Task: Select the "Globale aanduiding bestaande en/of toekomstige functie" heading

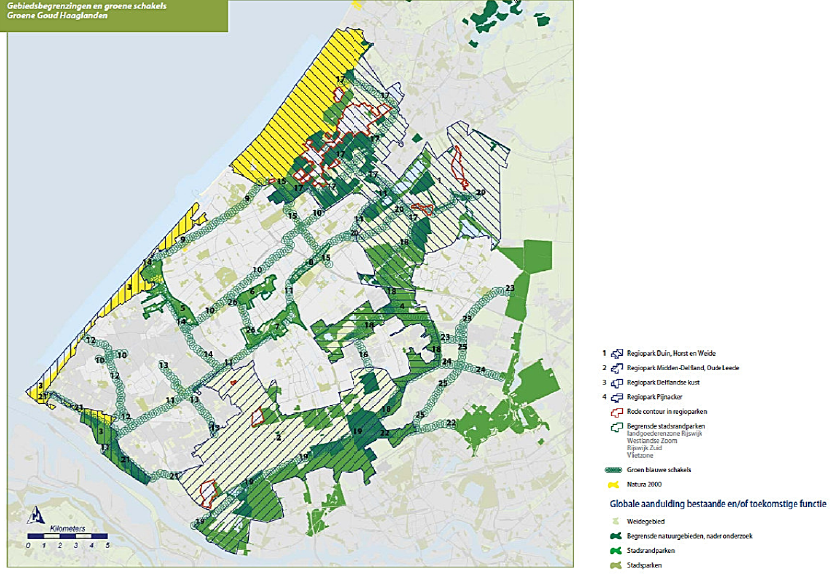Action: pyautogui.click(x=718, y=504)
